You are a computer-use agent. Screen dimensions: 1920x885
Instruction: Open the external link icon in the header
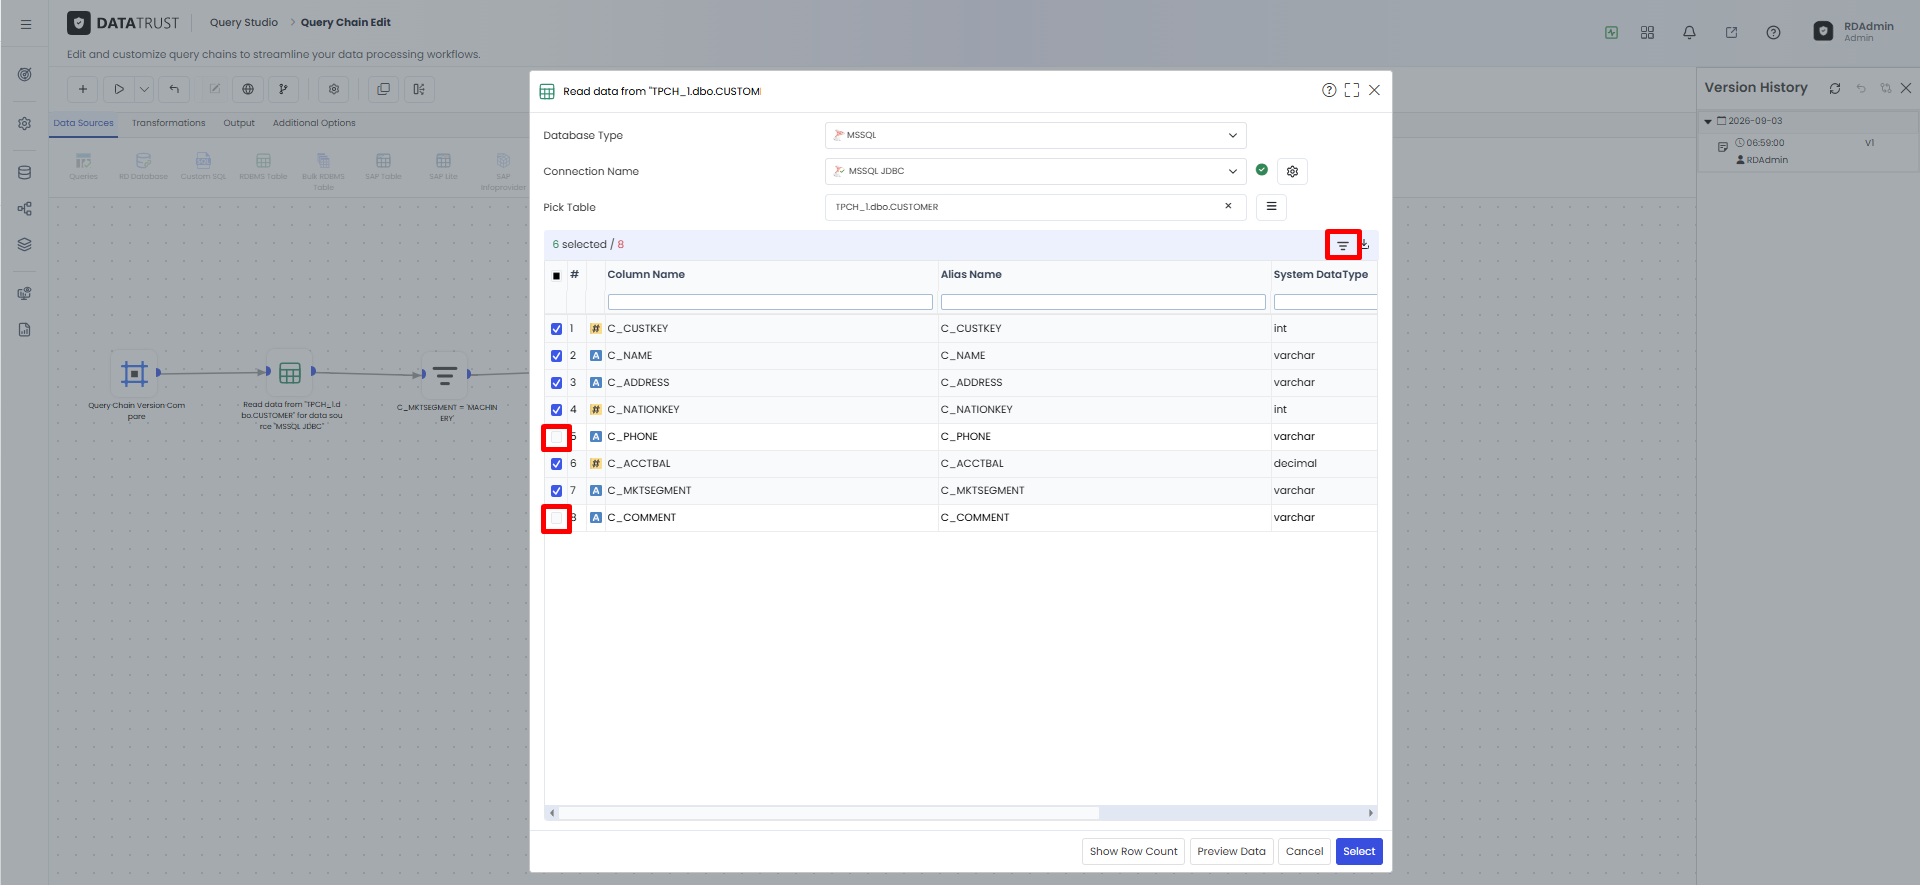coord(1731,32)
